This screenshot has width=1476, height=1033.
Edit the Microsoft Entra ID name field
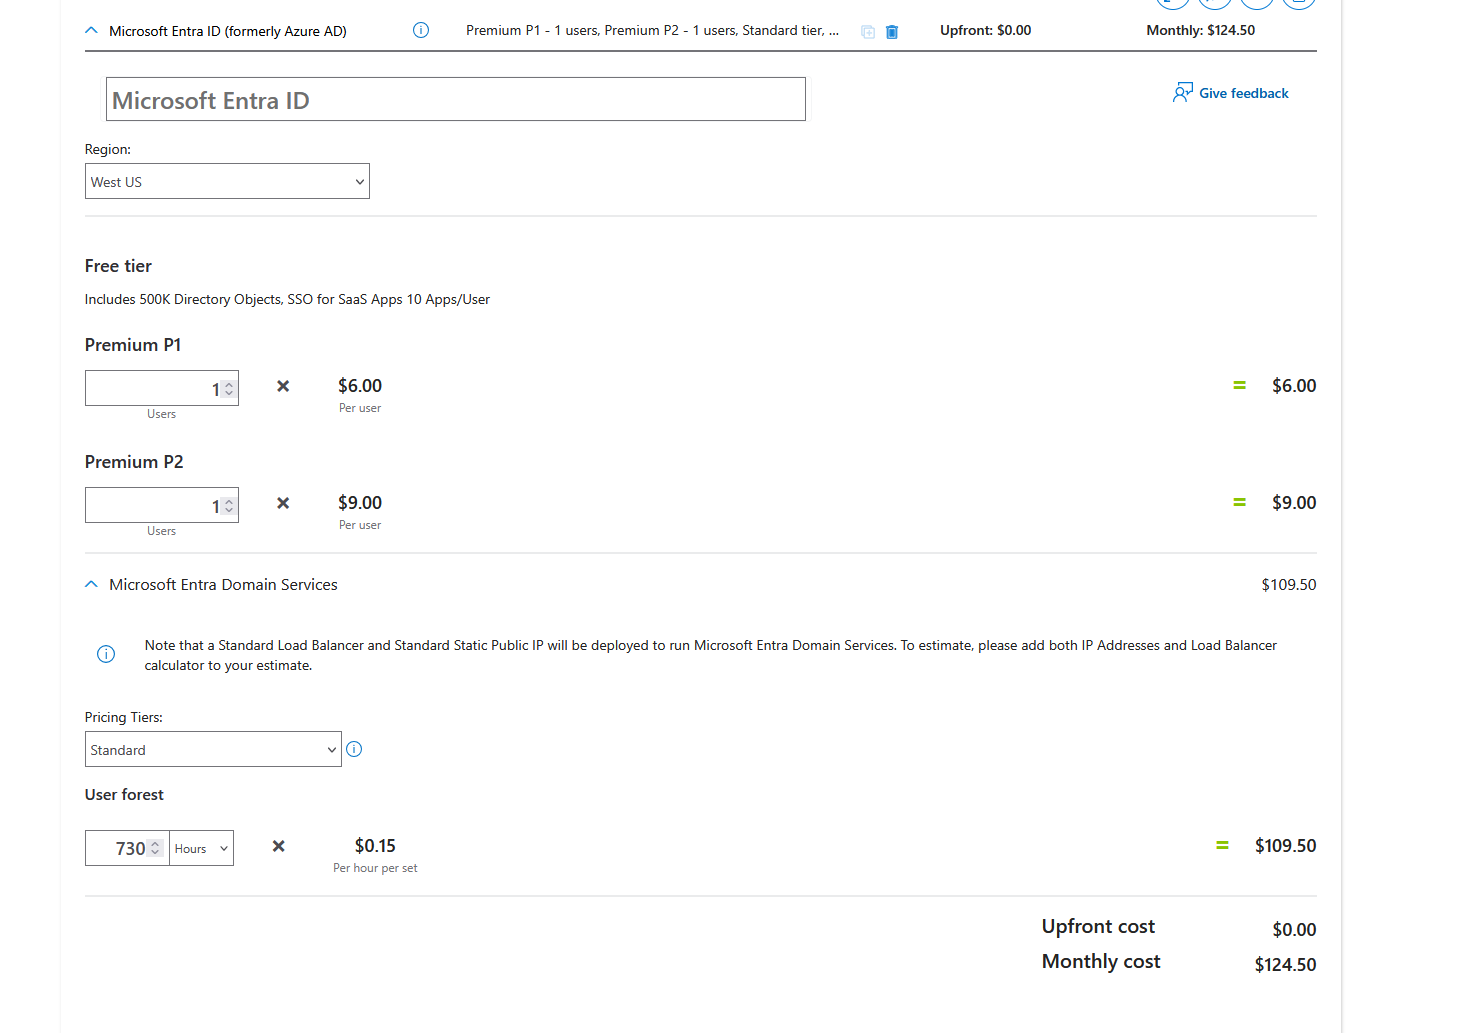point(456,99)
